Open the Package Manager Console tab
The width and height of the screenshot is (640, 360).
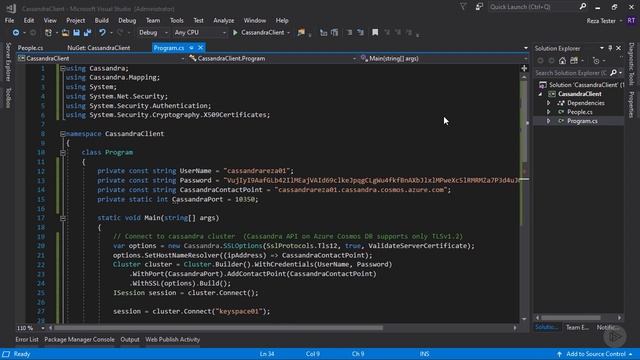[80, 340]
